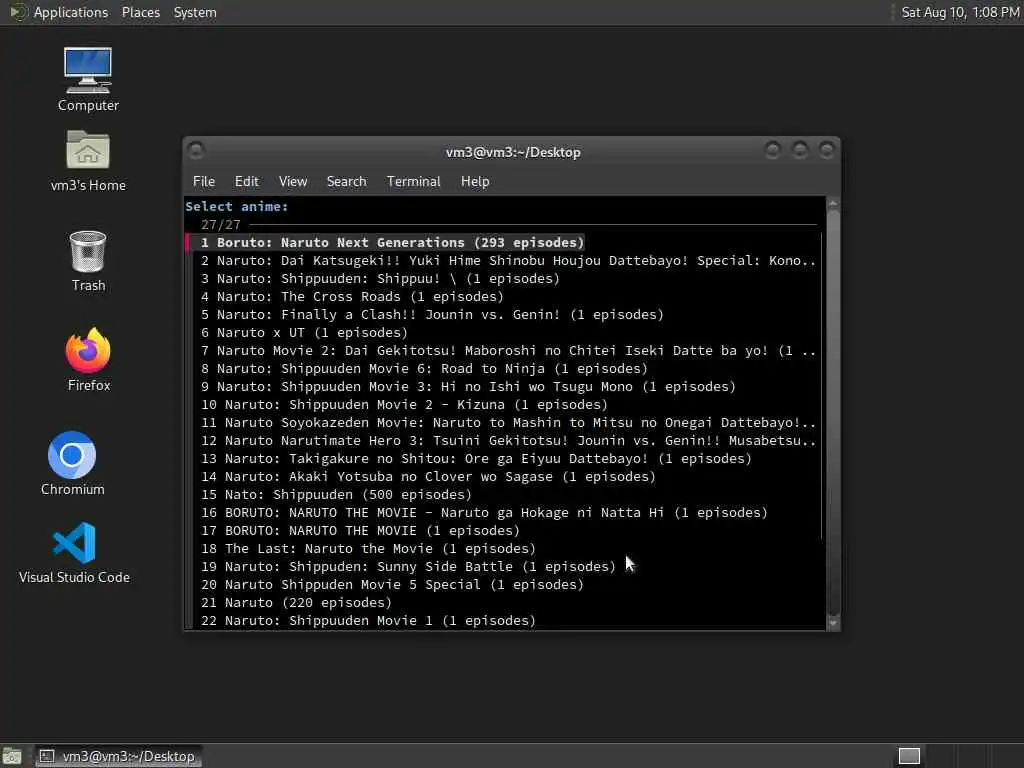
Task: Select Naruto: Shippuuden: Shippuu! entry
Action: [380, 278]
